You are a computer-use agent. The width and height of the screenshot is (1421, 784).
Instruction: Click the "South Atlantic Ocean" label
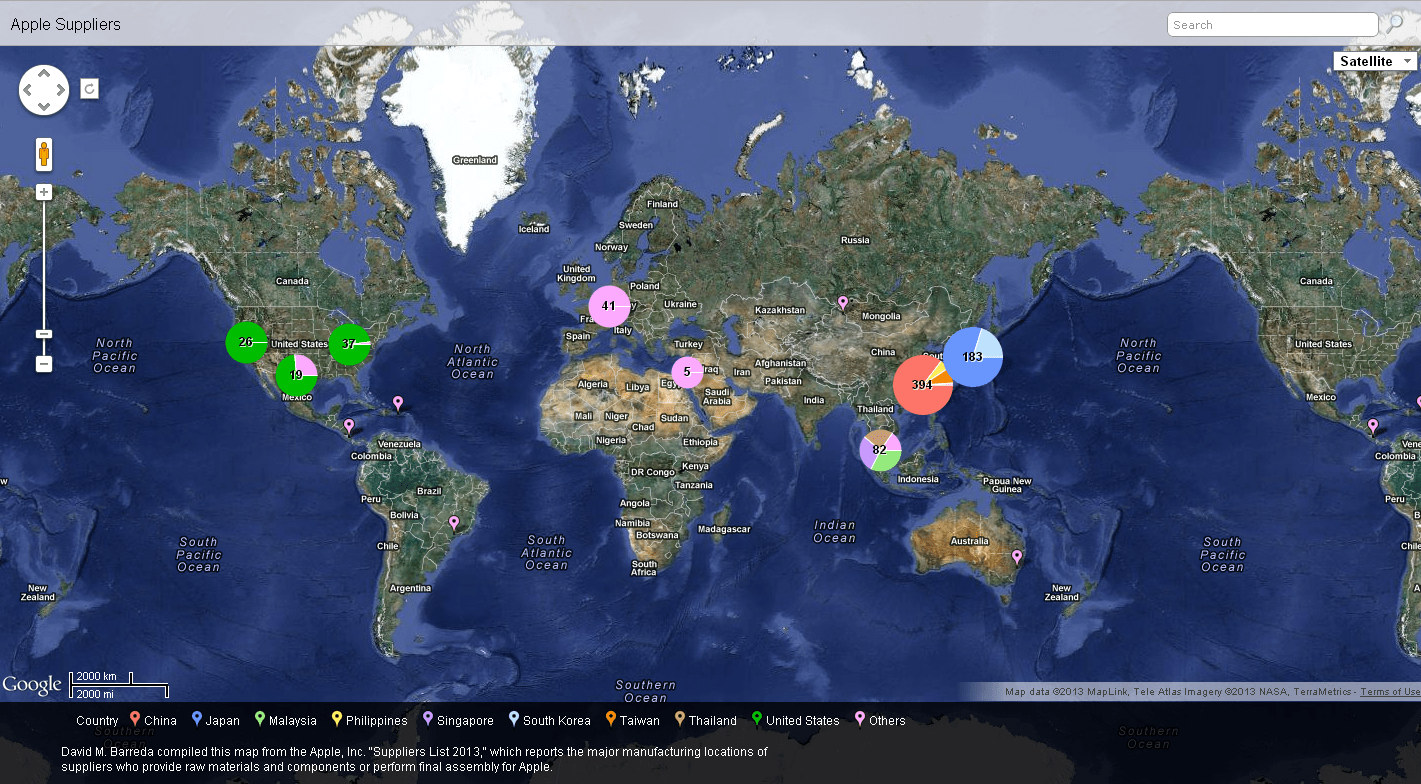pos(547,553)
